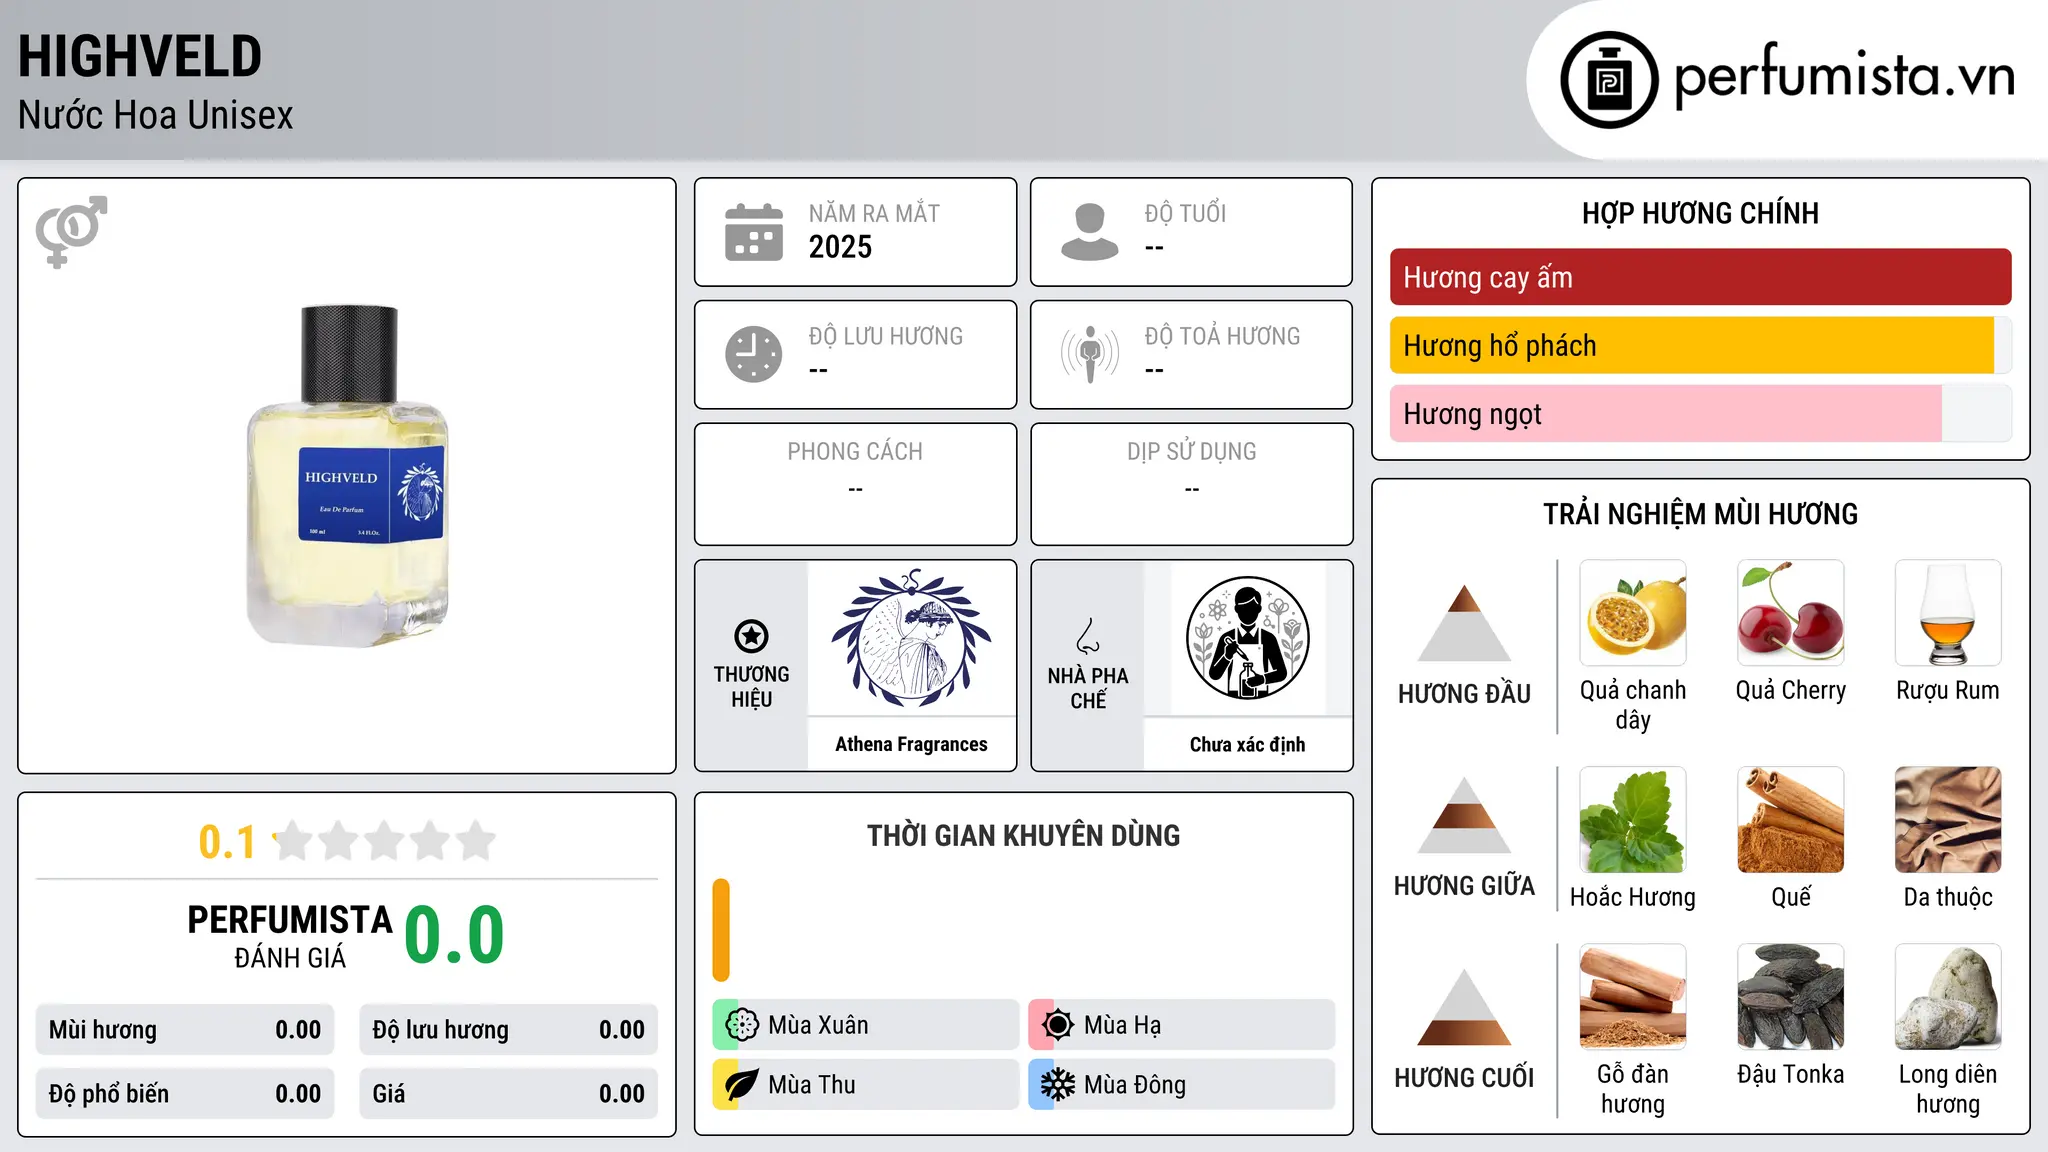Select the Quả chanh dây note image

pos(1633,613)
